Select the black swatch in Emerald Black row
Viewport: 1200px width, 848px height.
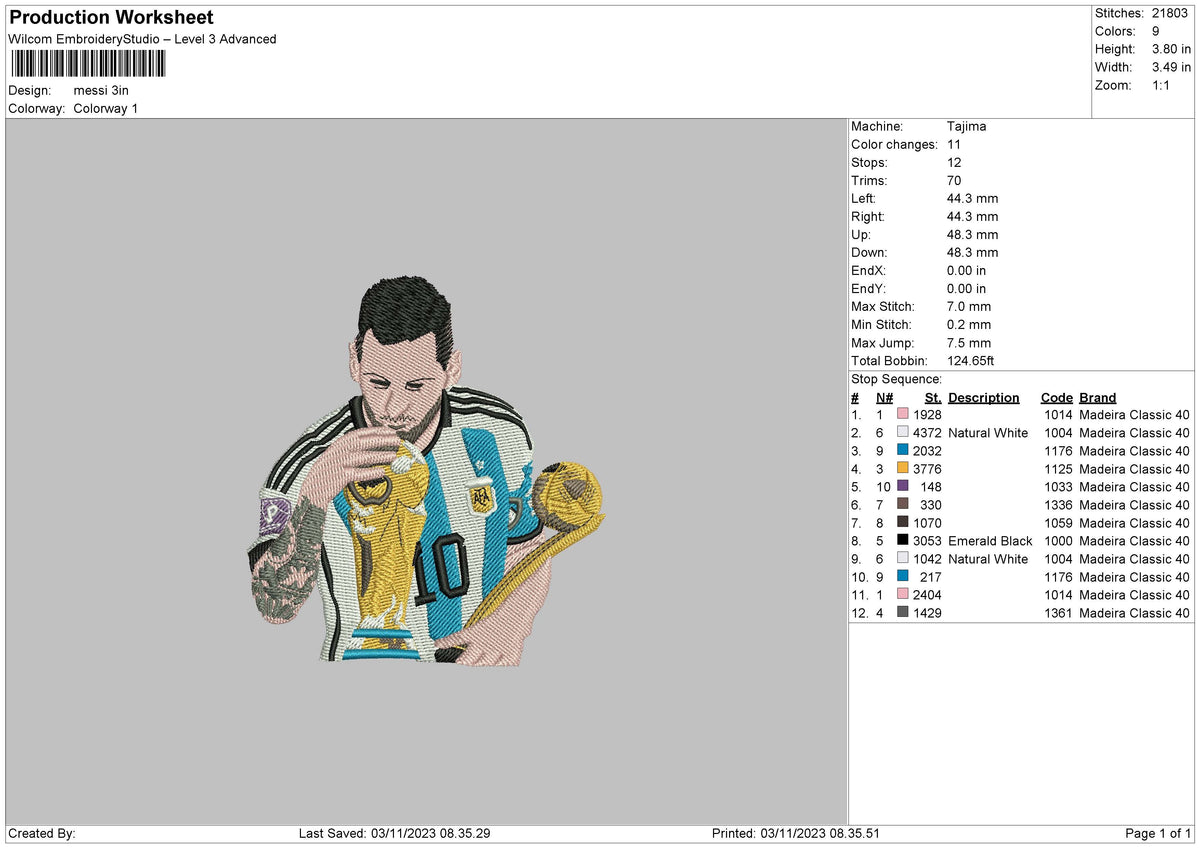coord(903,541)
